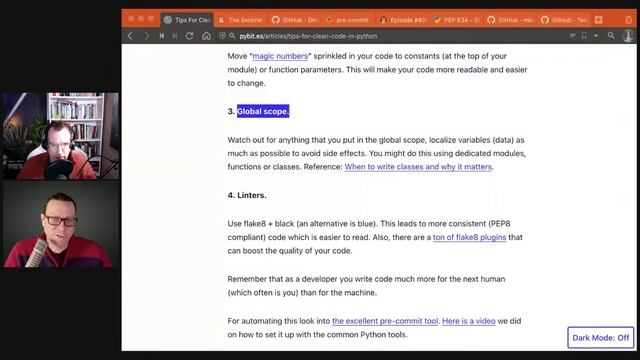
Task: Open the address bar dropdown arrow
Action: pyautogui.click(x=596, y=36)
